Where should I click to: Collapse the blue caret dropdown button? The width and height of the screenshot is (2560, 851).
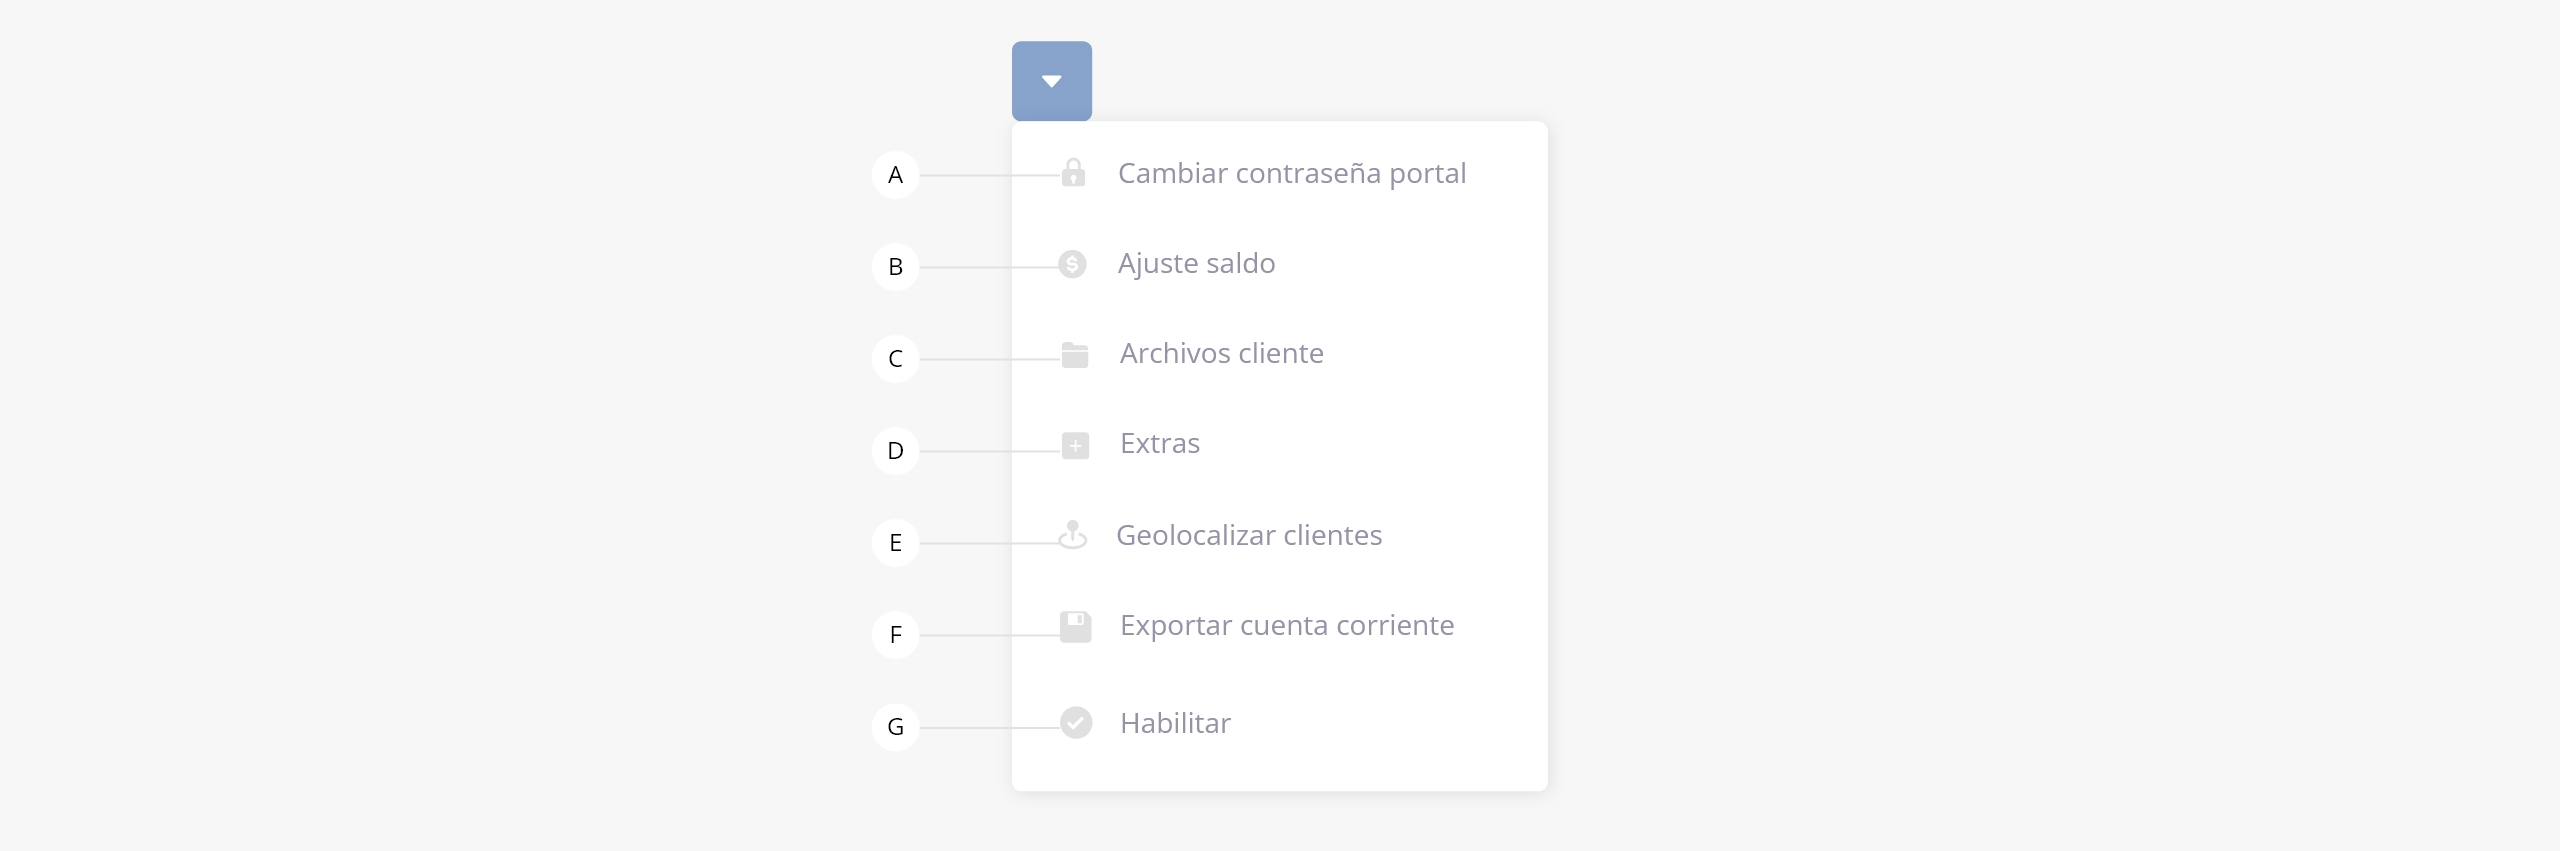click(1052, 81)
